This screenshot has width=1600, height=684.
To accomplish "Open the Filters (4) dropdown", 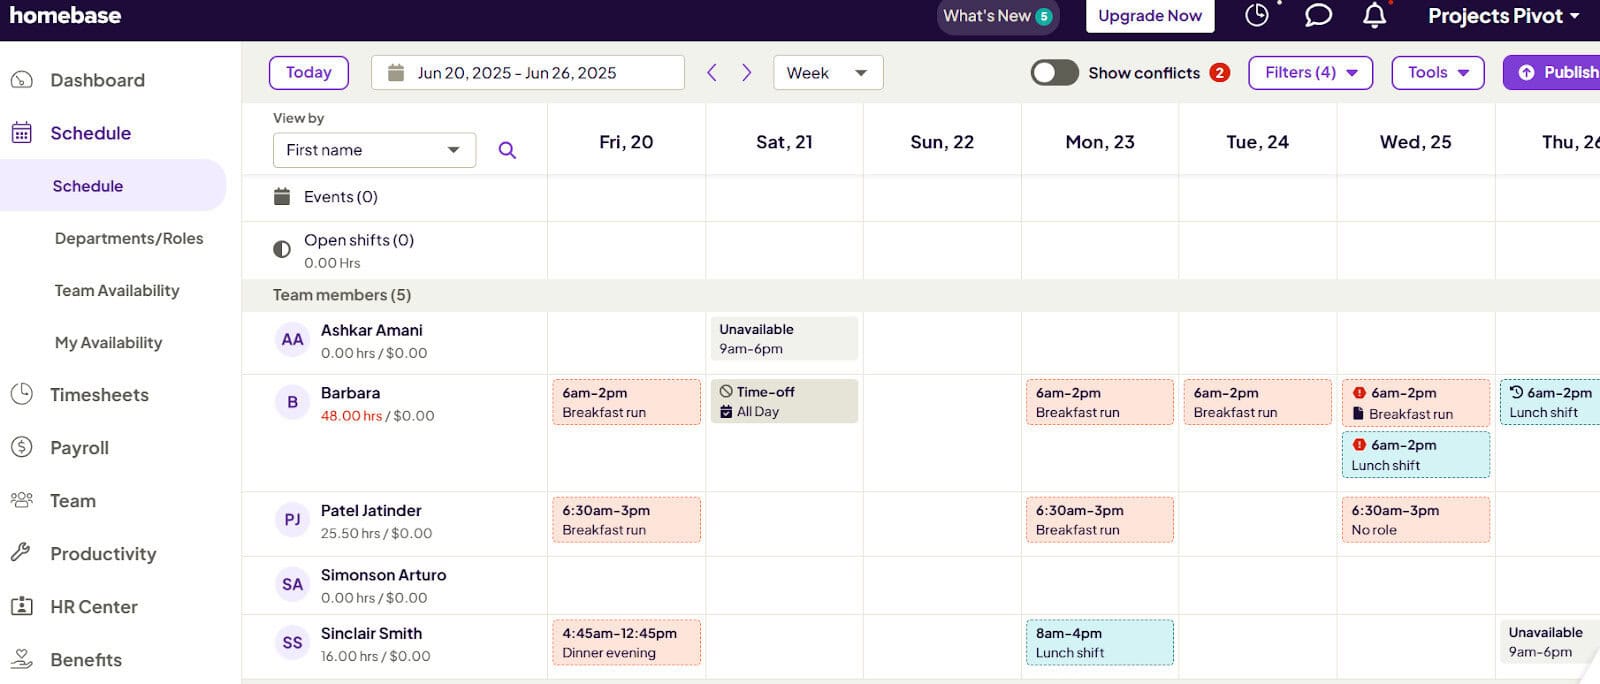I will [1310, 72].
